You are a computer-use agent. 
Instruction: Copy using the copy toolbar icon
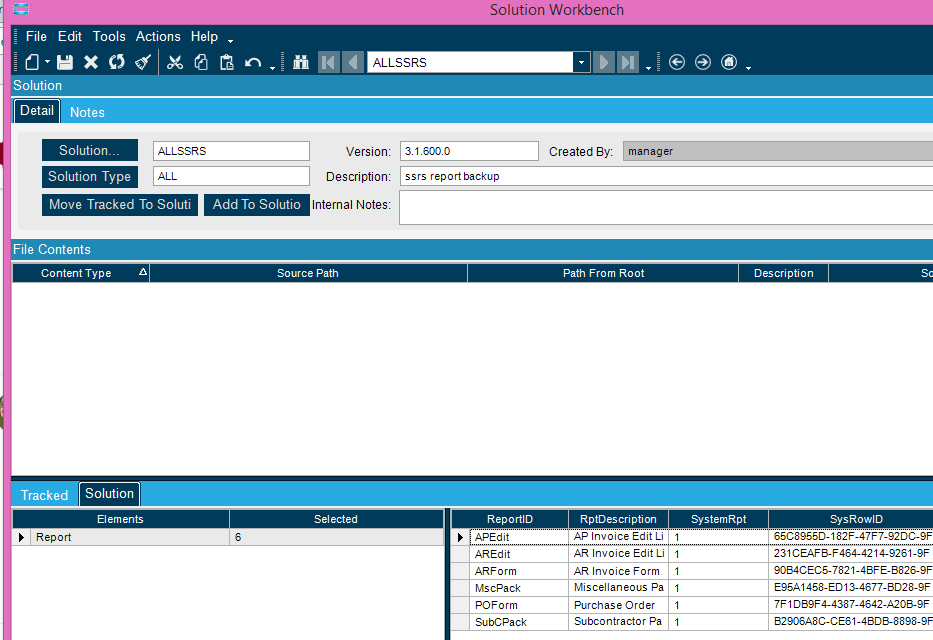(x=201, y=62)
